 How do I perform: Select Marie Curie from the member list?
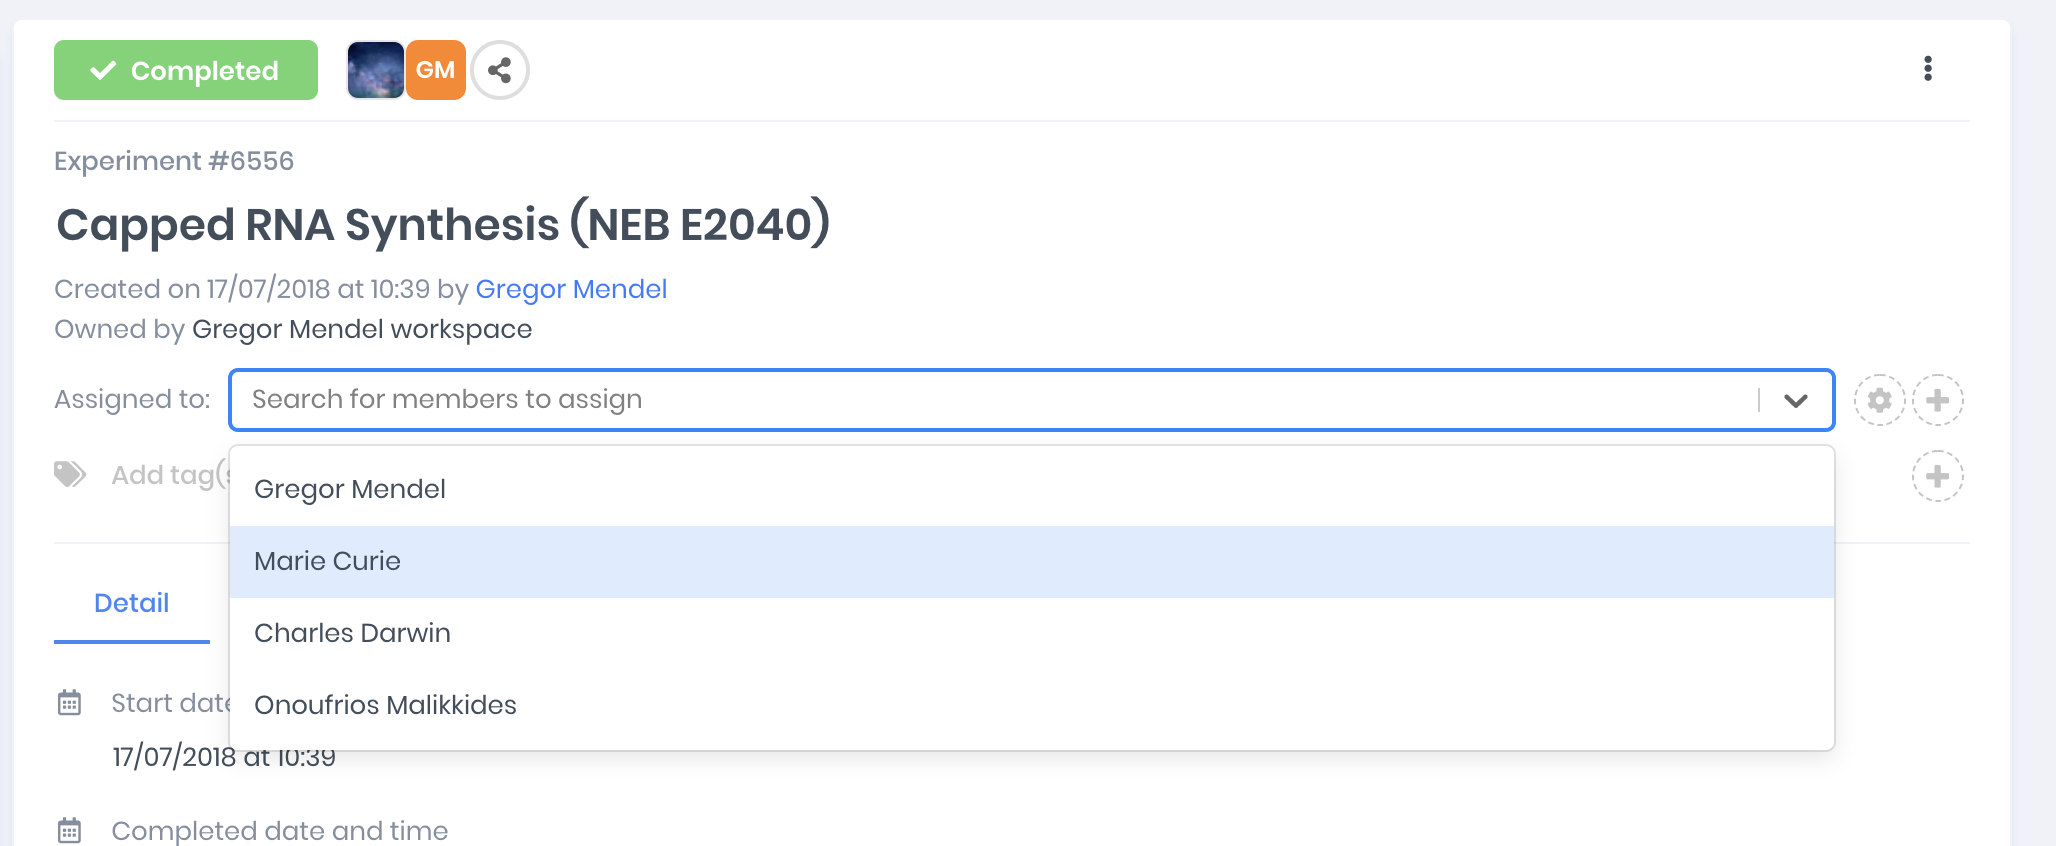[328, 561]
